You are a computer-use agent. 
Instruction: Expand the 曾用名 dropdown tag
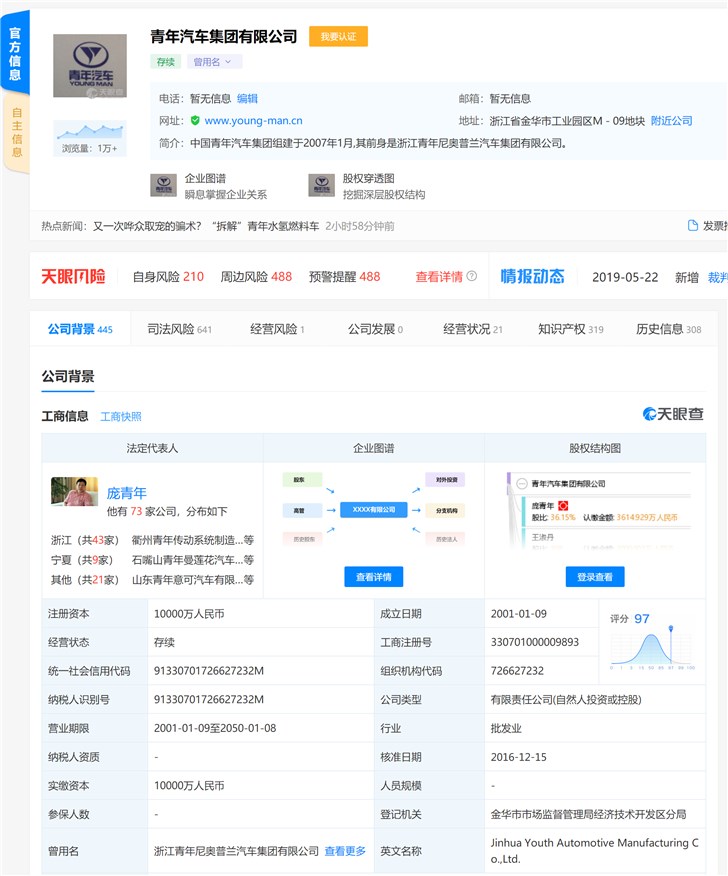coord(215,62)
